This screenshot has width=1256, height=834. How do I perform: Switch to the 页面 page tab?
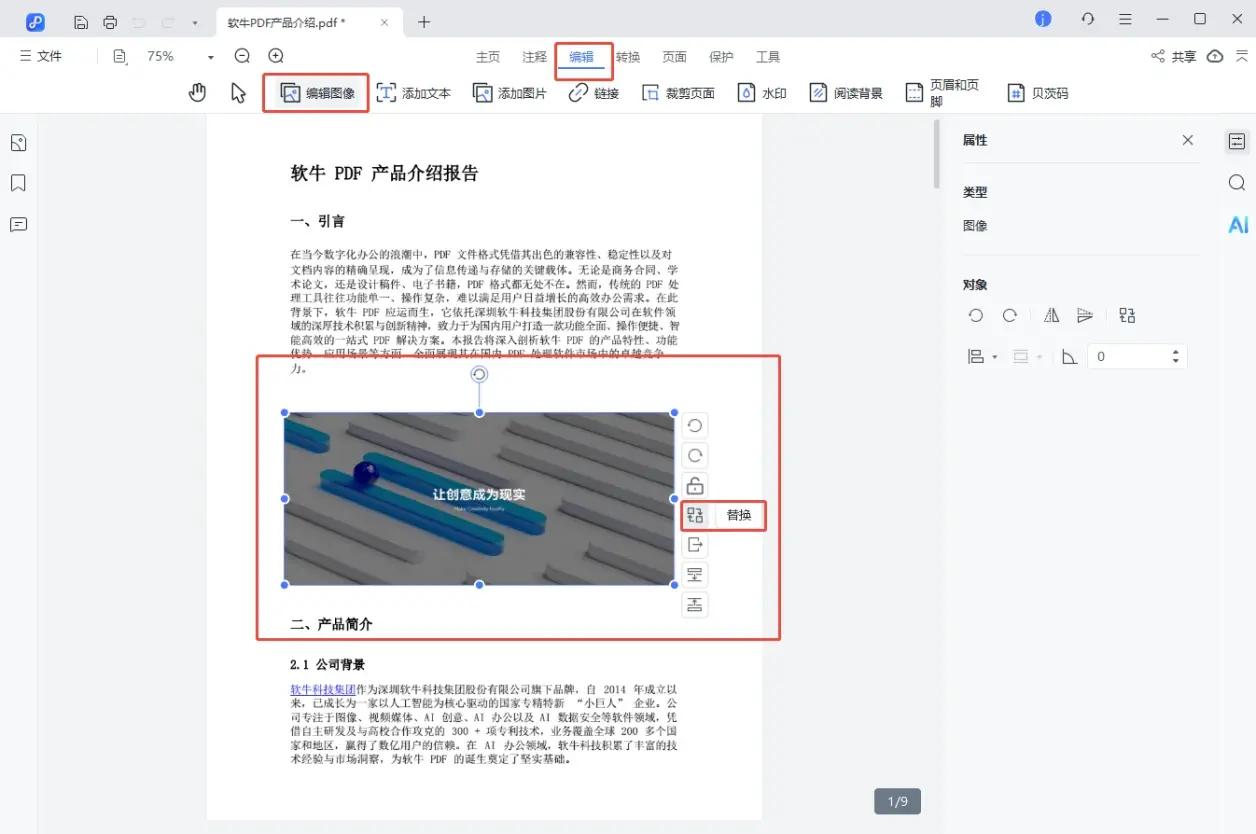(675, 57)
